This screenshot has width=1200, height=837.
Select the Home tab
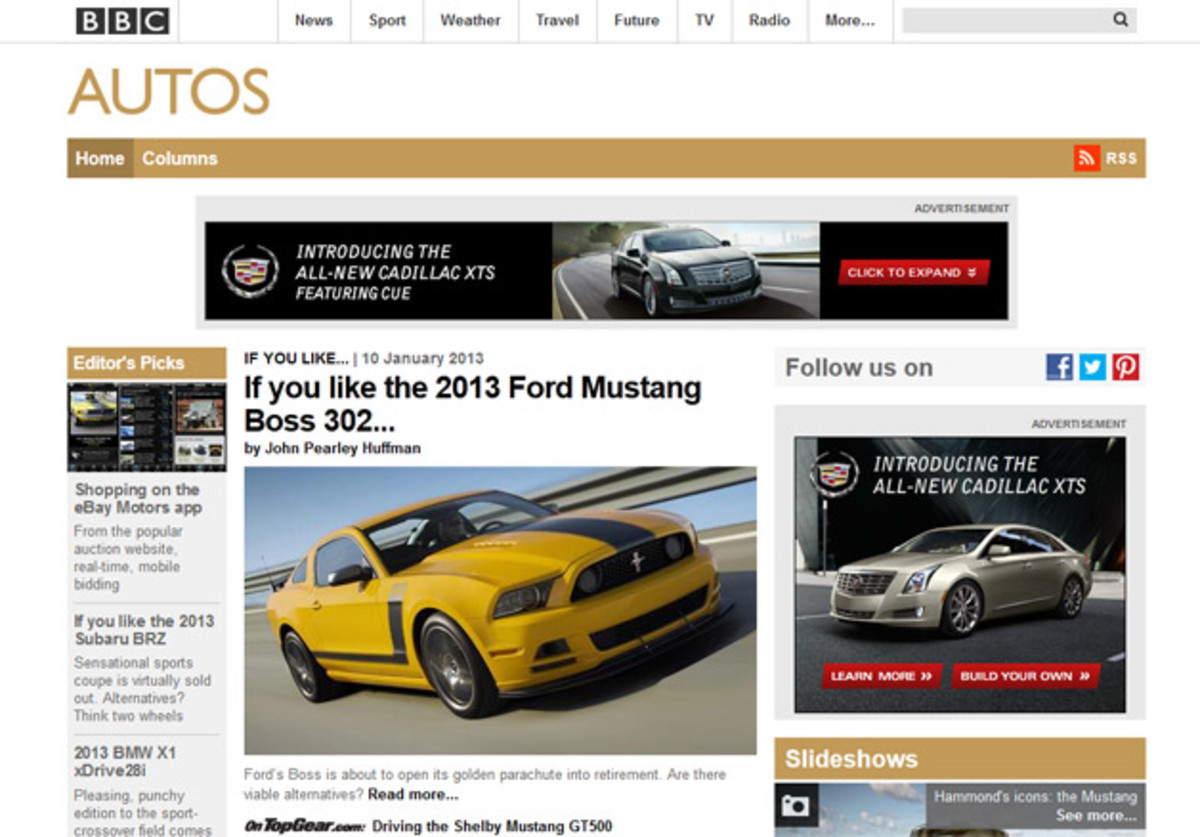(x=99, y=157)
